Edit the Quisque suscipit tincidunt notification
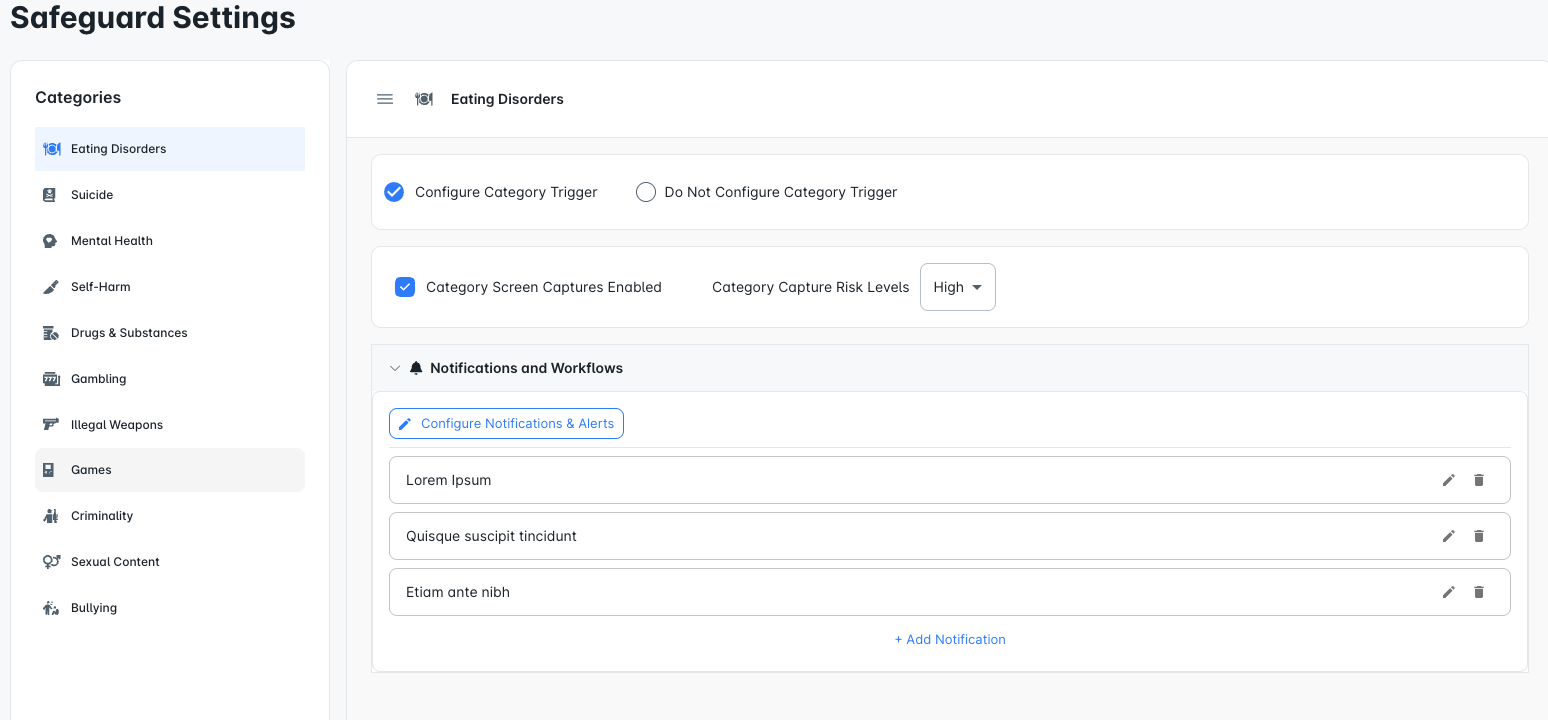Image resolution: width=1548 pixels, height=720 pixels. click(x=1448, y=536)
